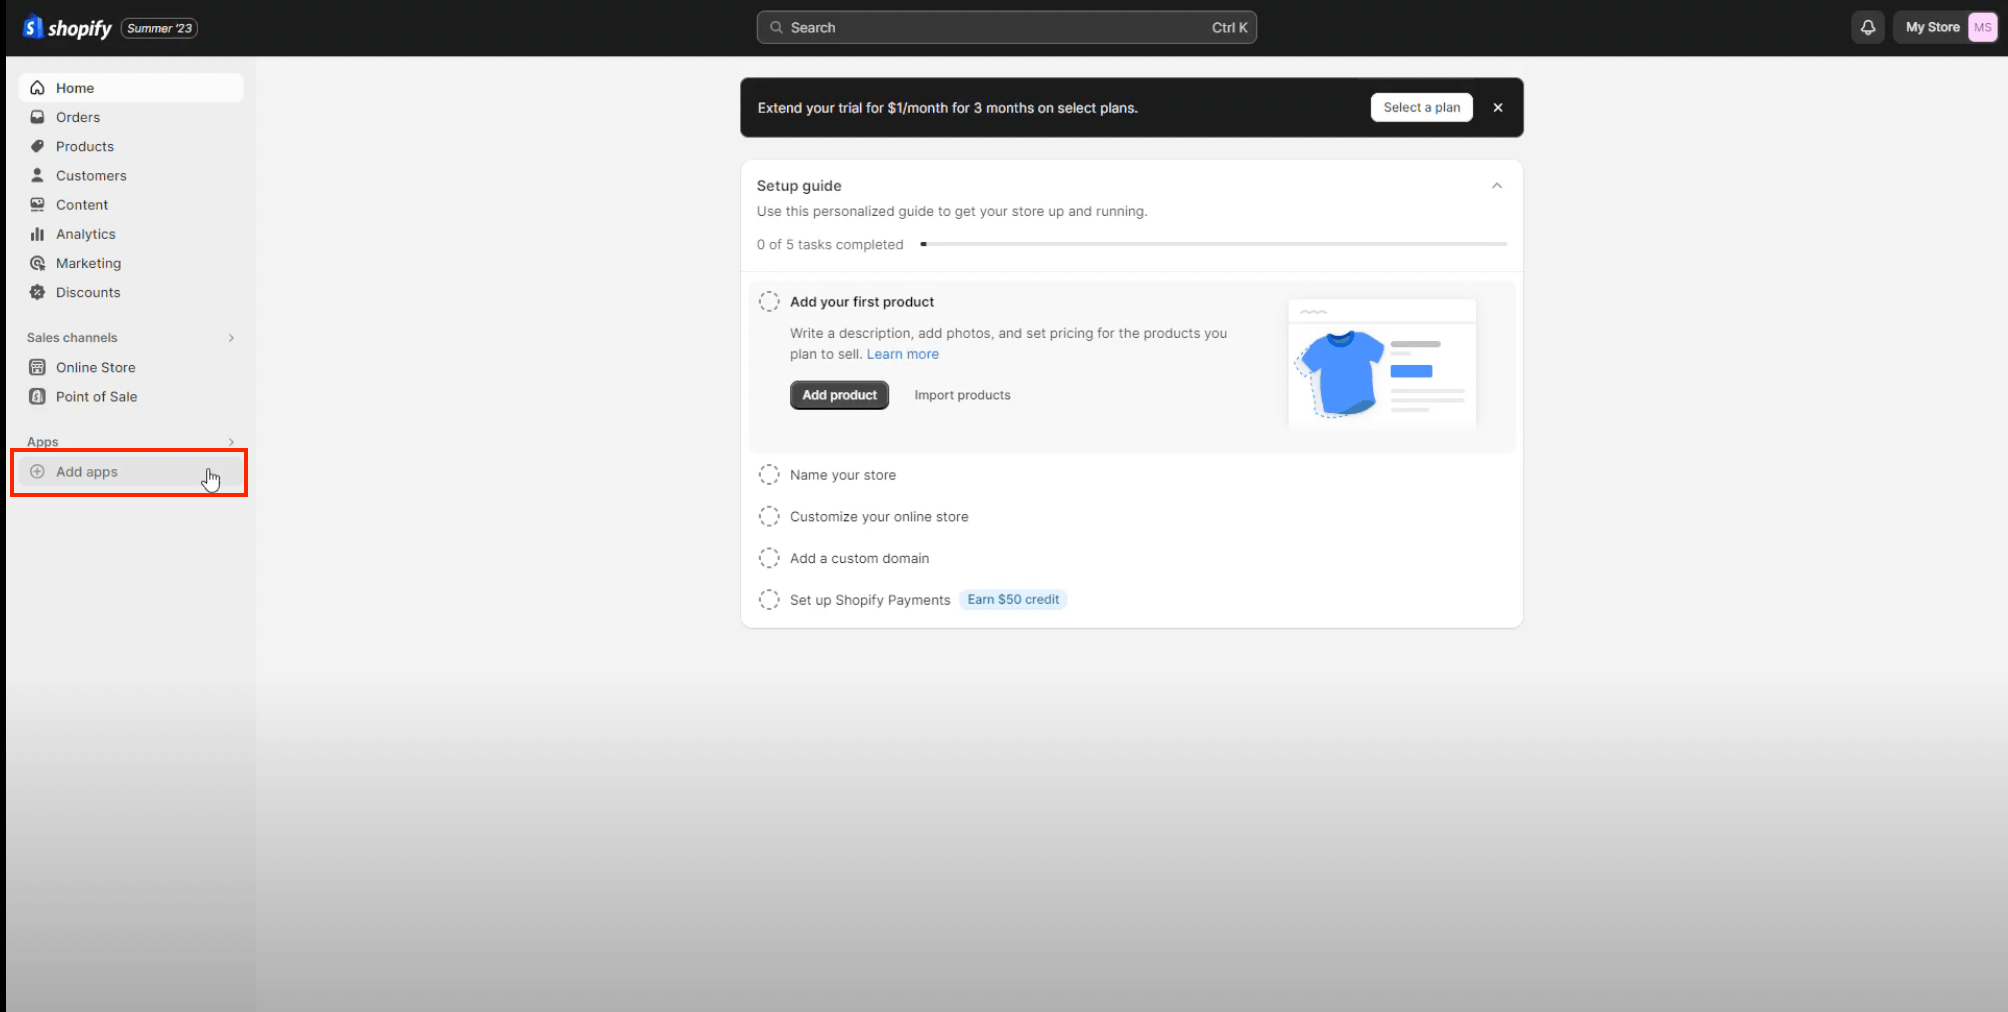This screenshot has height=1012, width=2008.
Task: Collapse the Setup guide card
Action: coord(1497,186)
